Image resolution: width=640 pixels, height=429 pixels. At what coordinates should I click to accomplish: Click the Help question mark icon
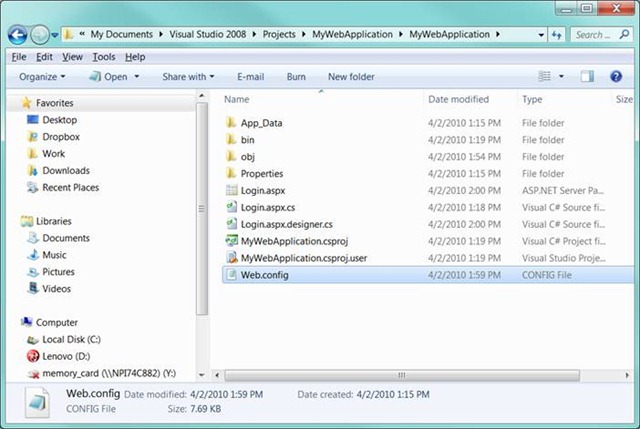coord(616,76)
